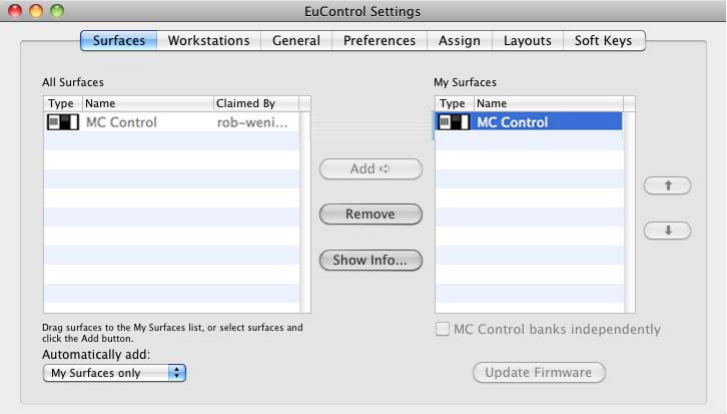
Task: Click the green zoom window button
Action: [56, 11]
